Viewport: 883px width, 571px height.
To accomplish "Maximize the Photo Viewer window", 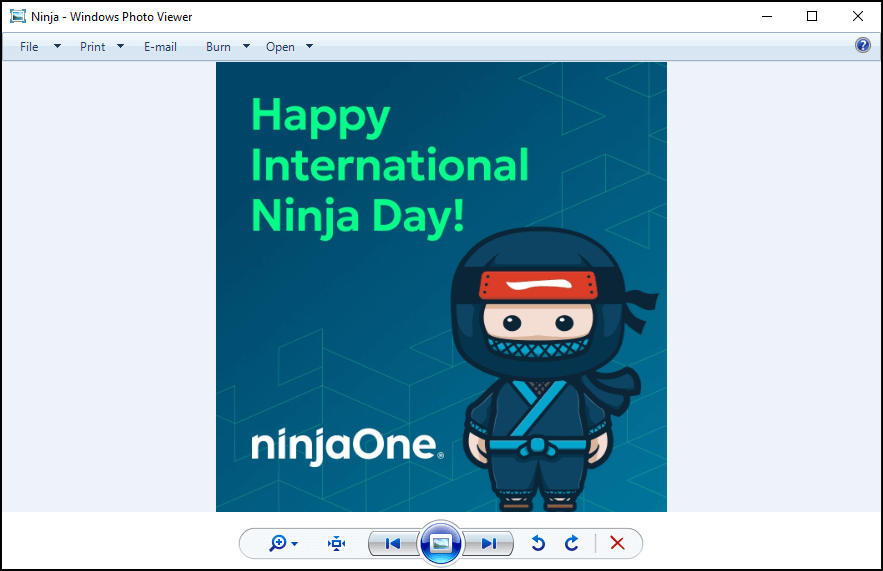I will pyautogui.click(x=812, y=16).
